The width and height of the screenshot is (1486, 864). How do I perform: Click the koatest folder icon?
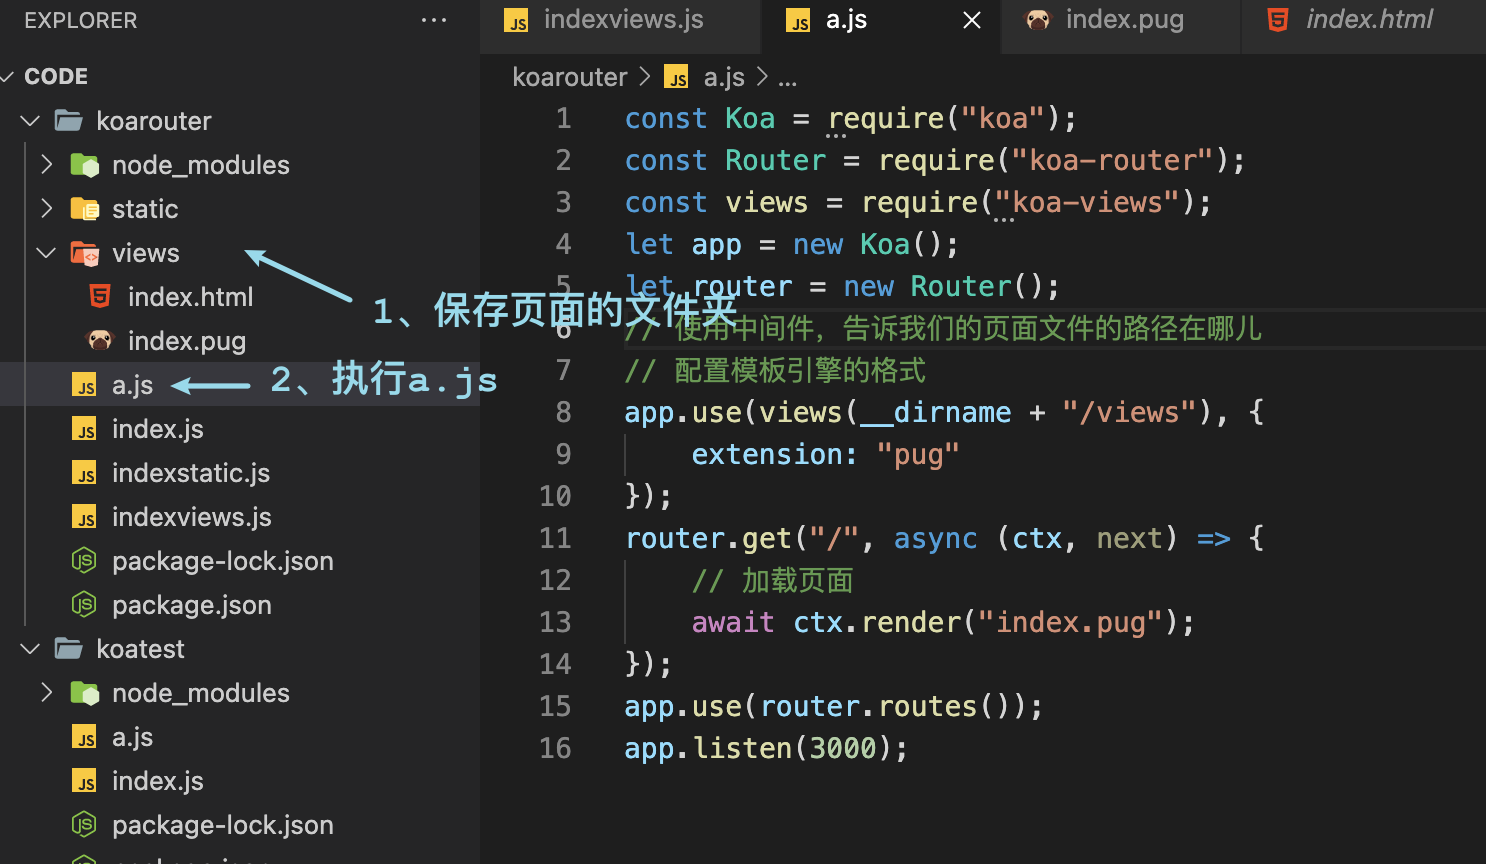point(69,649)
